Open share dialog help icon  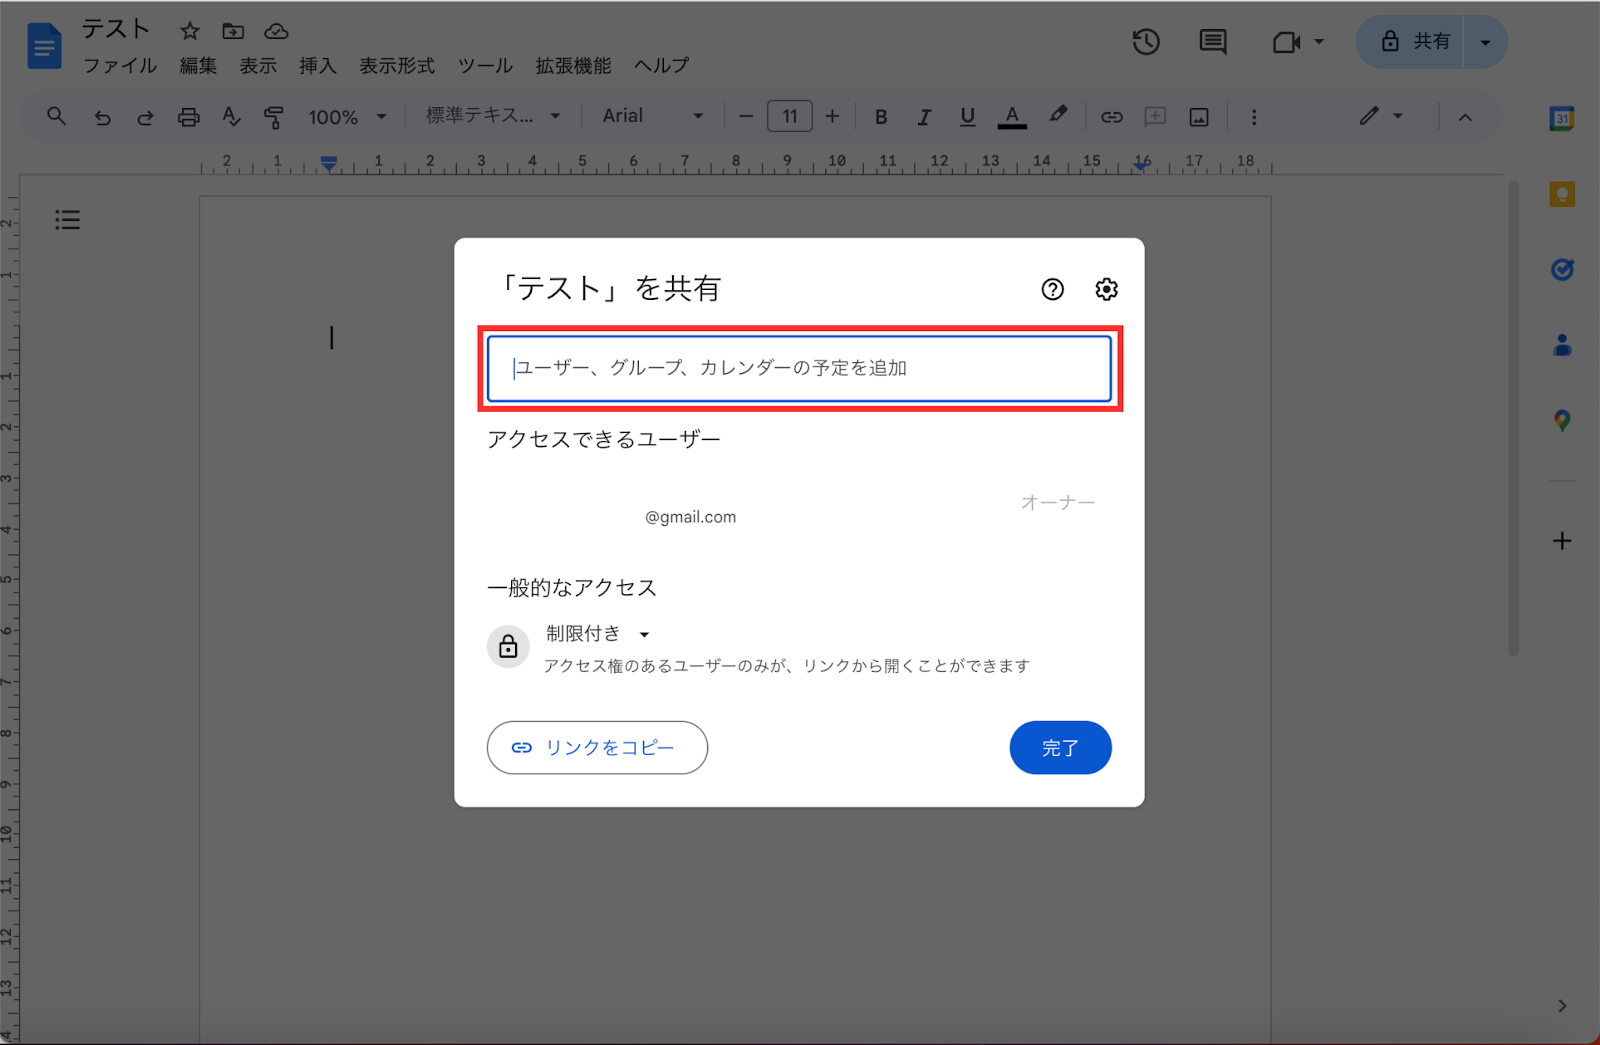1052,289
